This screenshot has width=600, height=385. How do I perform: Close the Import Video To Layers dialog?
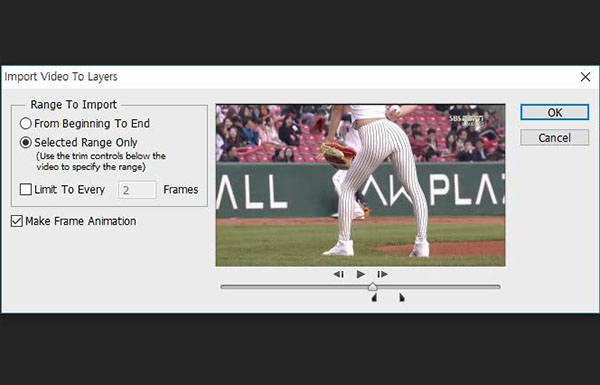pos(585,77)
